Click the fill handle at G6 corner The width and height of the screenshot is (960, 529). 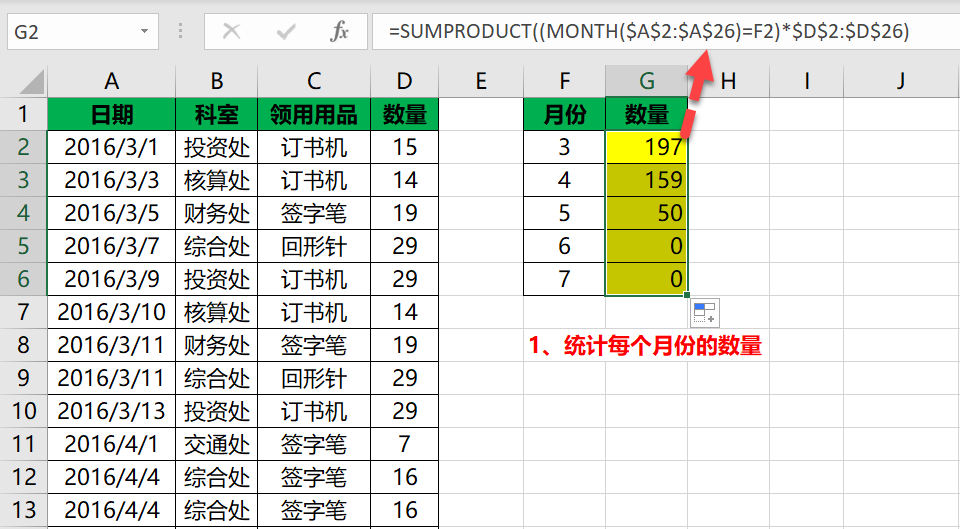[687, 295]
